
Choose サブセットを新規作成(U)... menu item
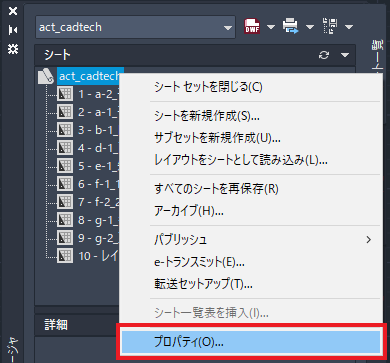coord(251,138)
